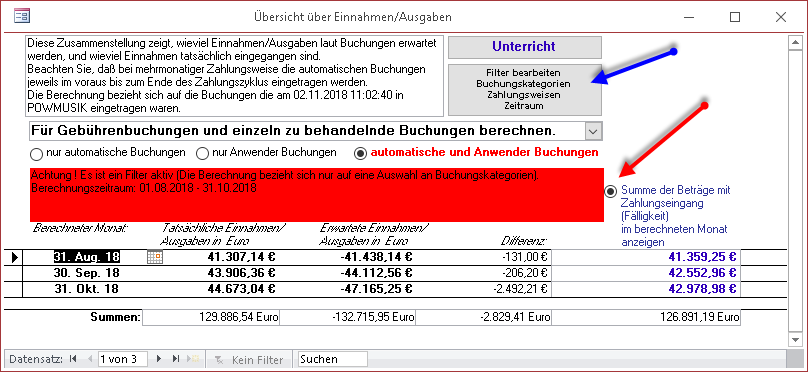Select nur Anwender Buchungen option
Image resolution: width=808 pixels, height=372 pixels.
203,154
